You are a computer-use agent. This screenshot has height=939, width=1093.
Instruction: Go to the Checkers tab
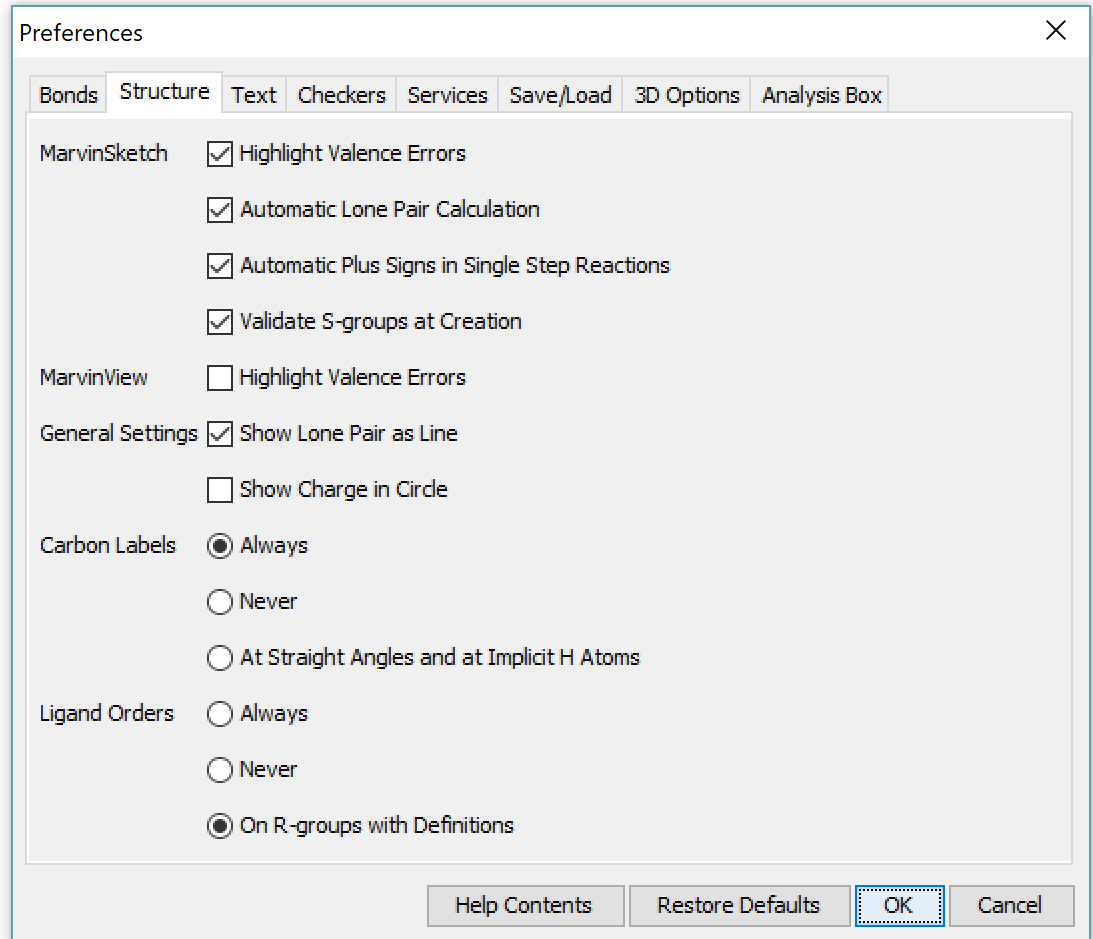tap(341, 95)
